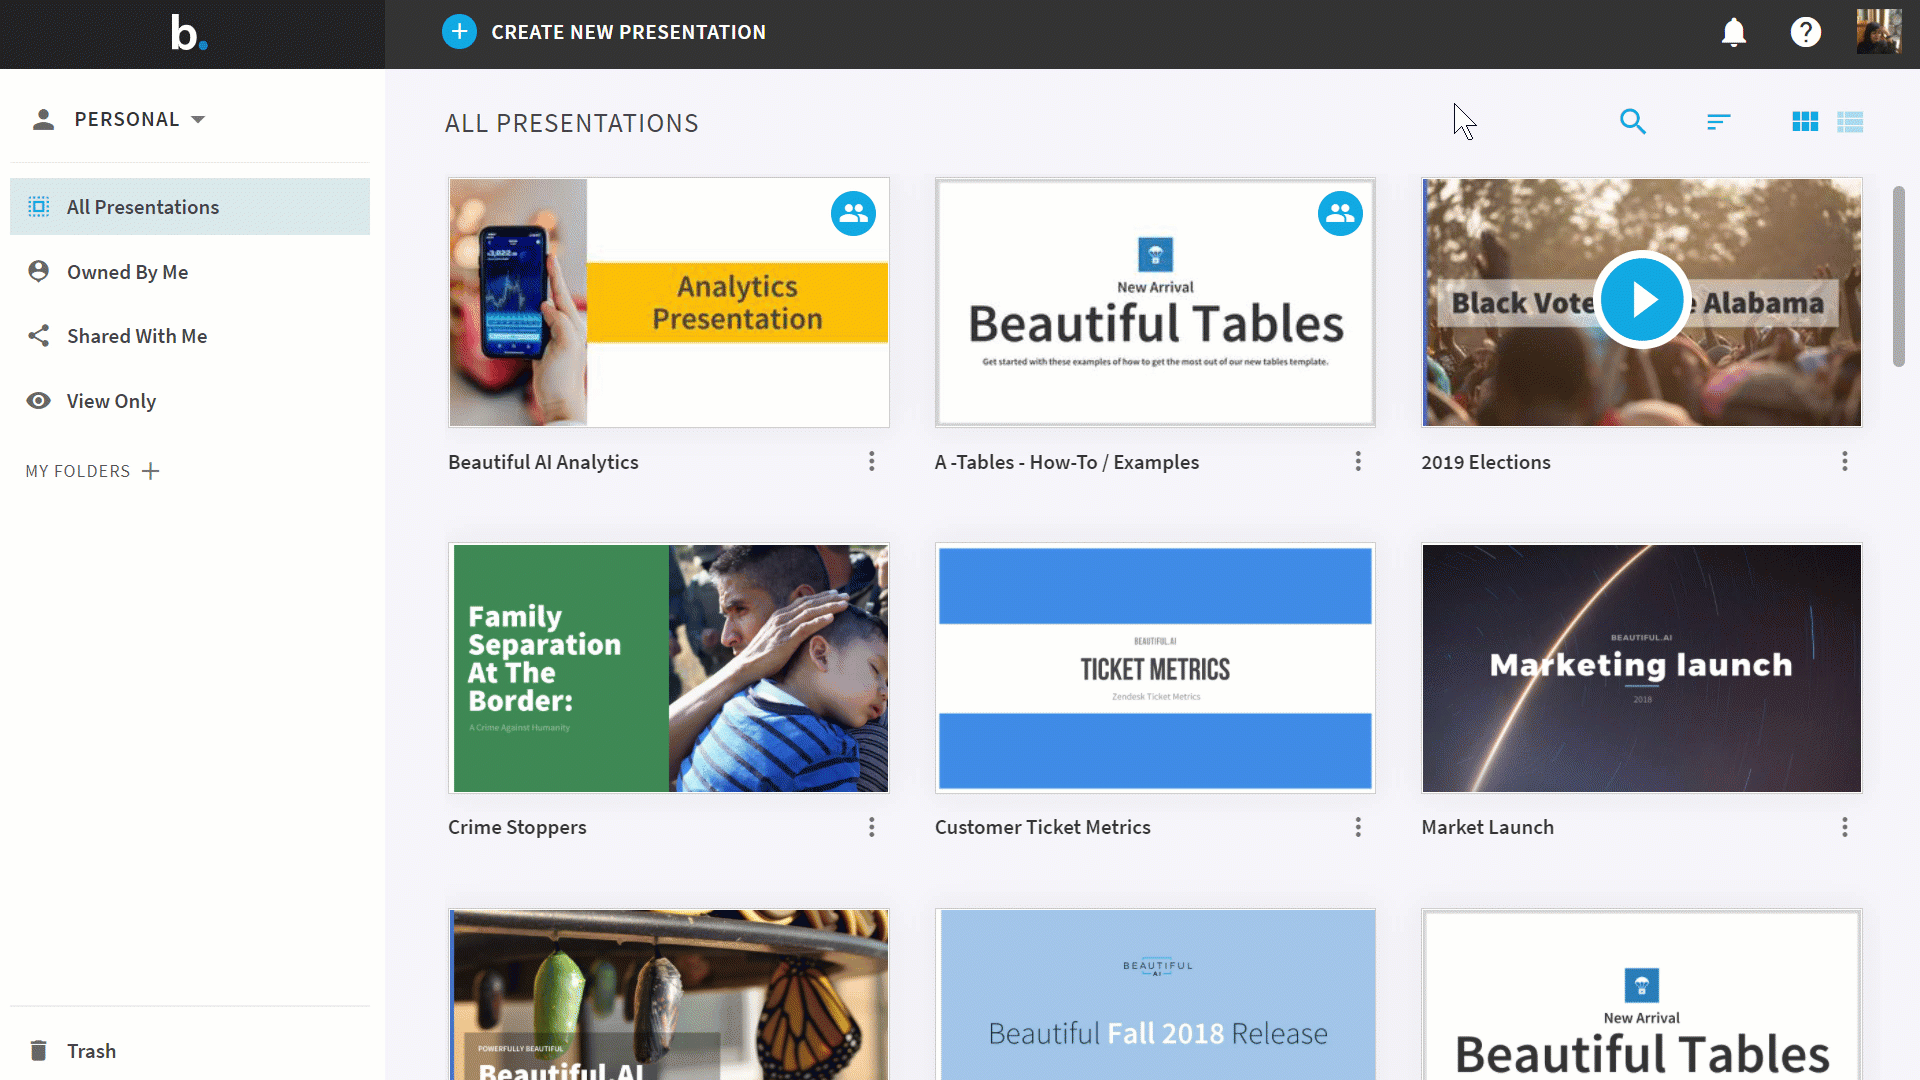Screen dimensions: 1920x1080
Task: Open options menu for Crime Stoppers
Action: 872,827
